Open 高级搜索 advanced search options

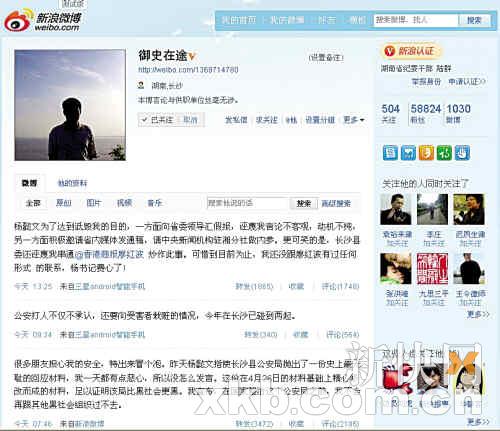click(336, 203)
